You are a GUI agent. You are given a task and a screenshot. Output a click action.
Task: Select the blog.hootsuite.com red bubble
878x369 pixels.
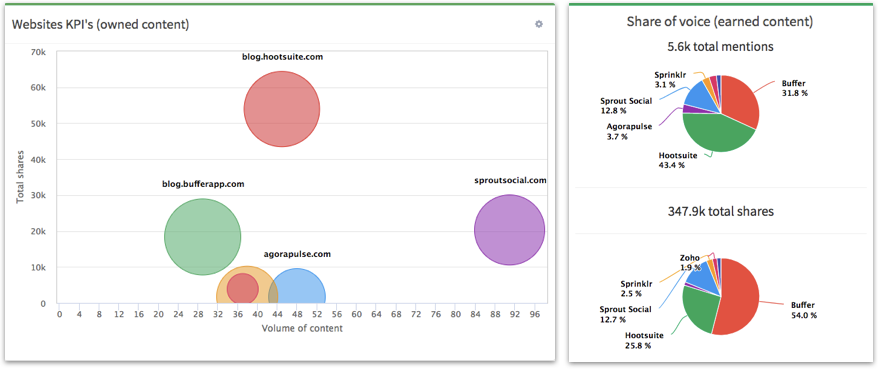(282, 109)
